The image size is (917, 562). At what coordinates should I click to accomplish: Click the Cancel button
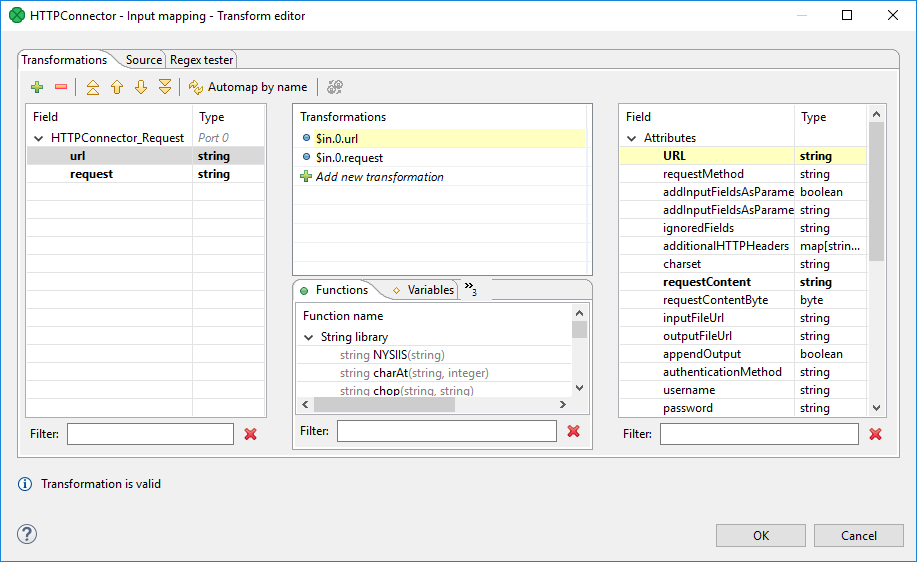coord(859,535)
